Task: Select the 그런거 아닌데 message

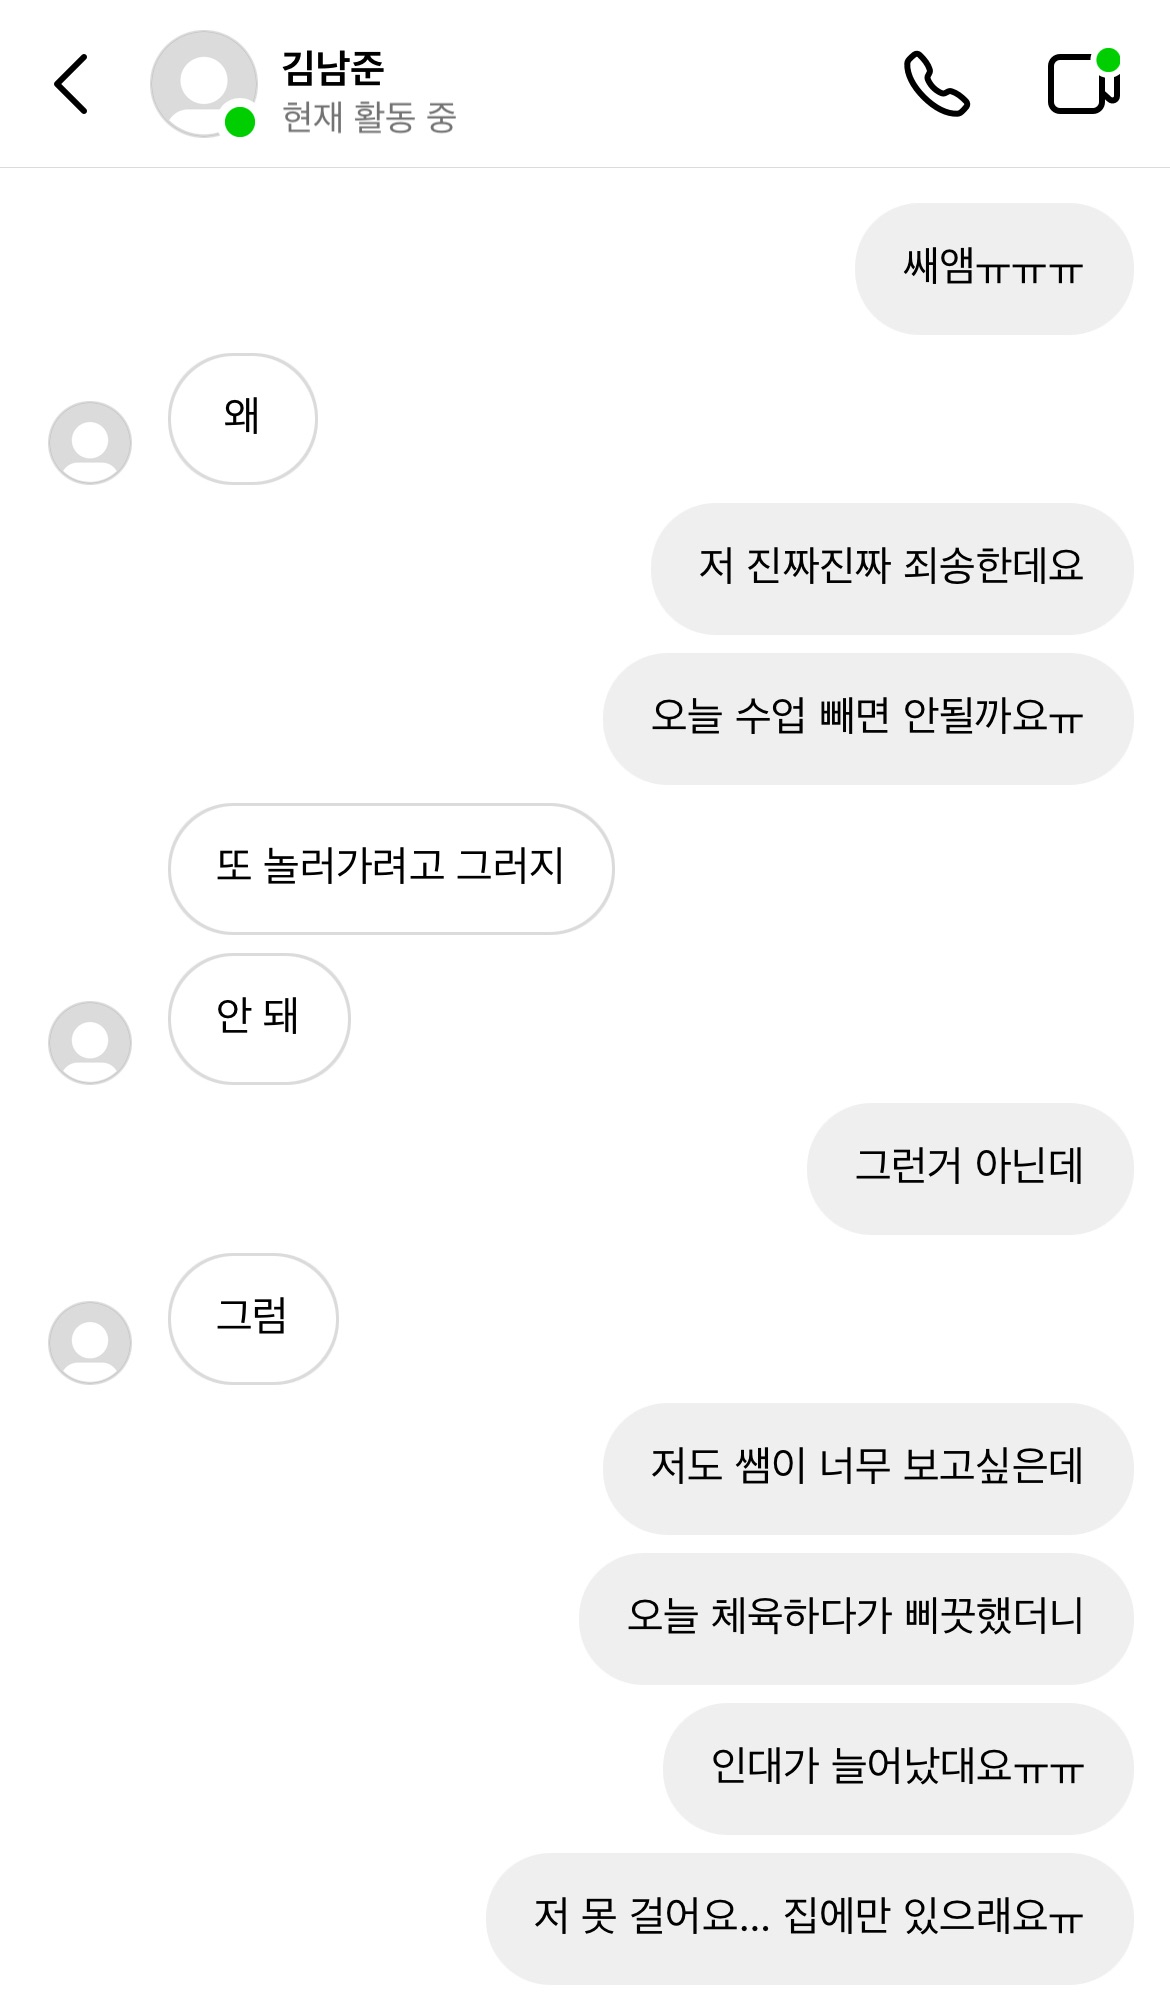Action: tap(969, 1168)
